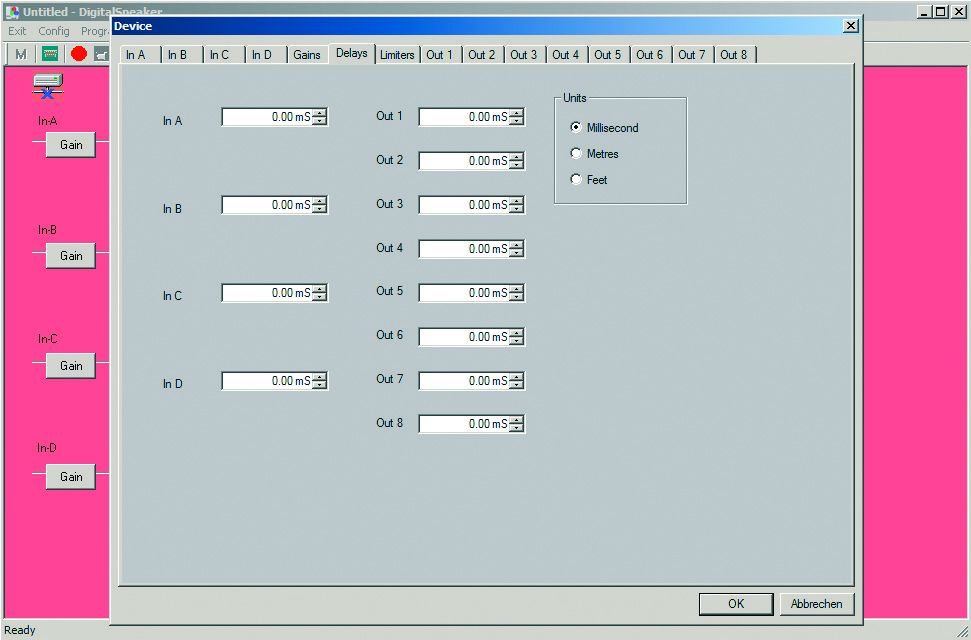Focus the In D delay value field

267,380
